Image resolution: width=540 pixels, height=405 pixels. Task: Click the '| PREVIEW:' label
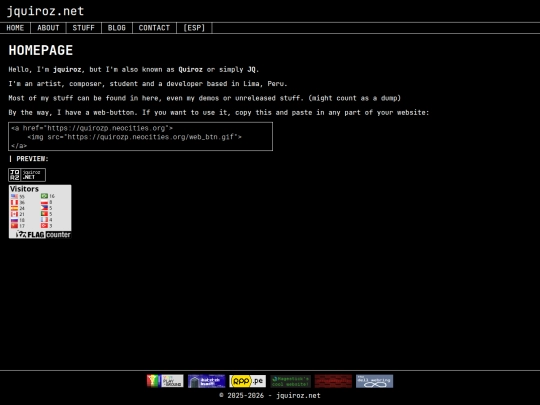click(x=29, y=159)
